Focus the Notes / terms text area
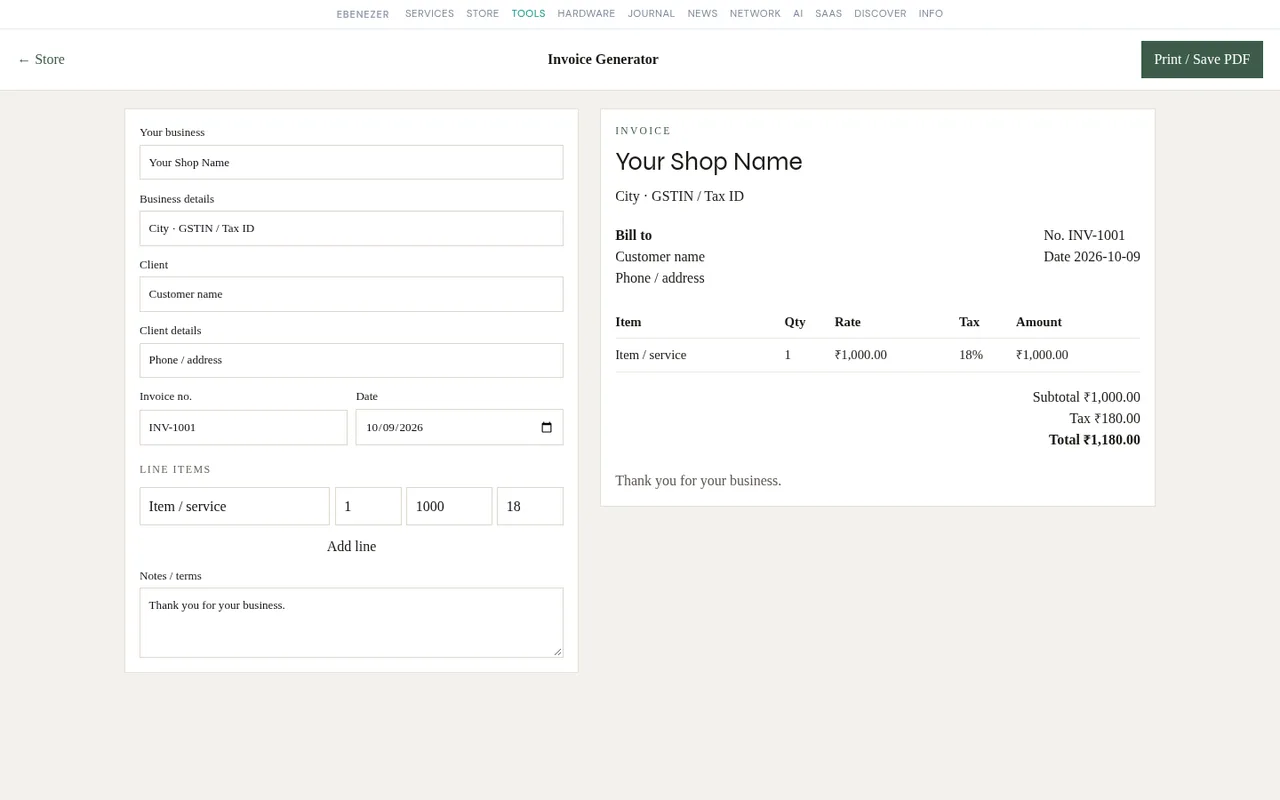The image size is (1280, 800). pyautogui.click(x=351, y=622)
